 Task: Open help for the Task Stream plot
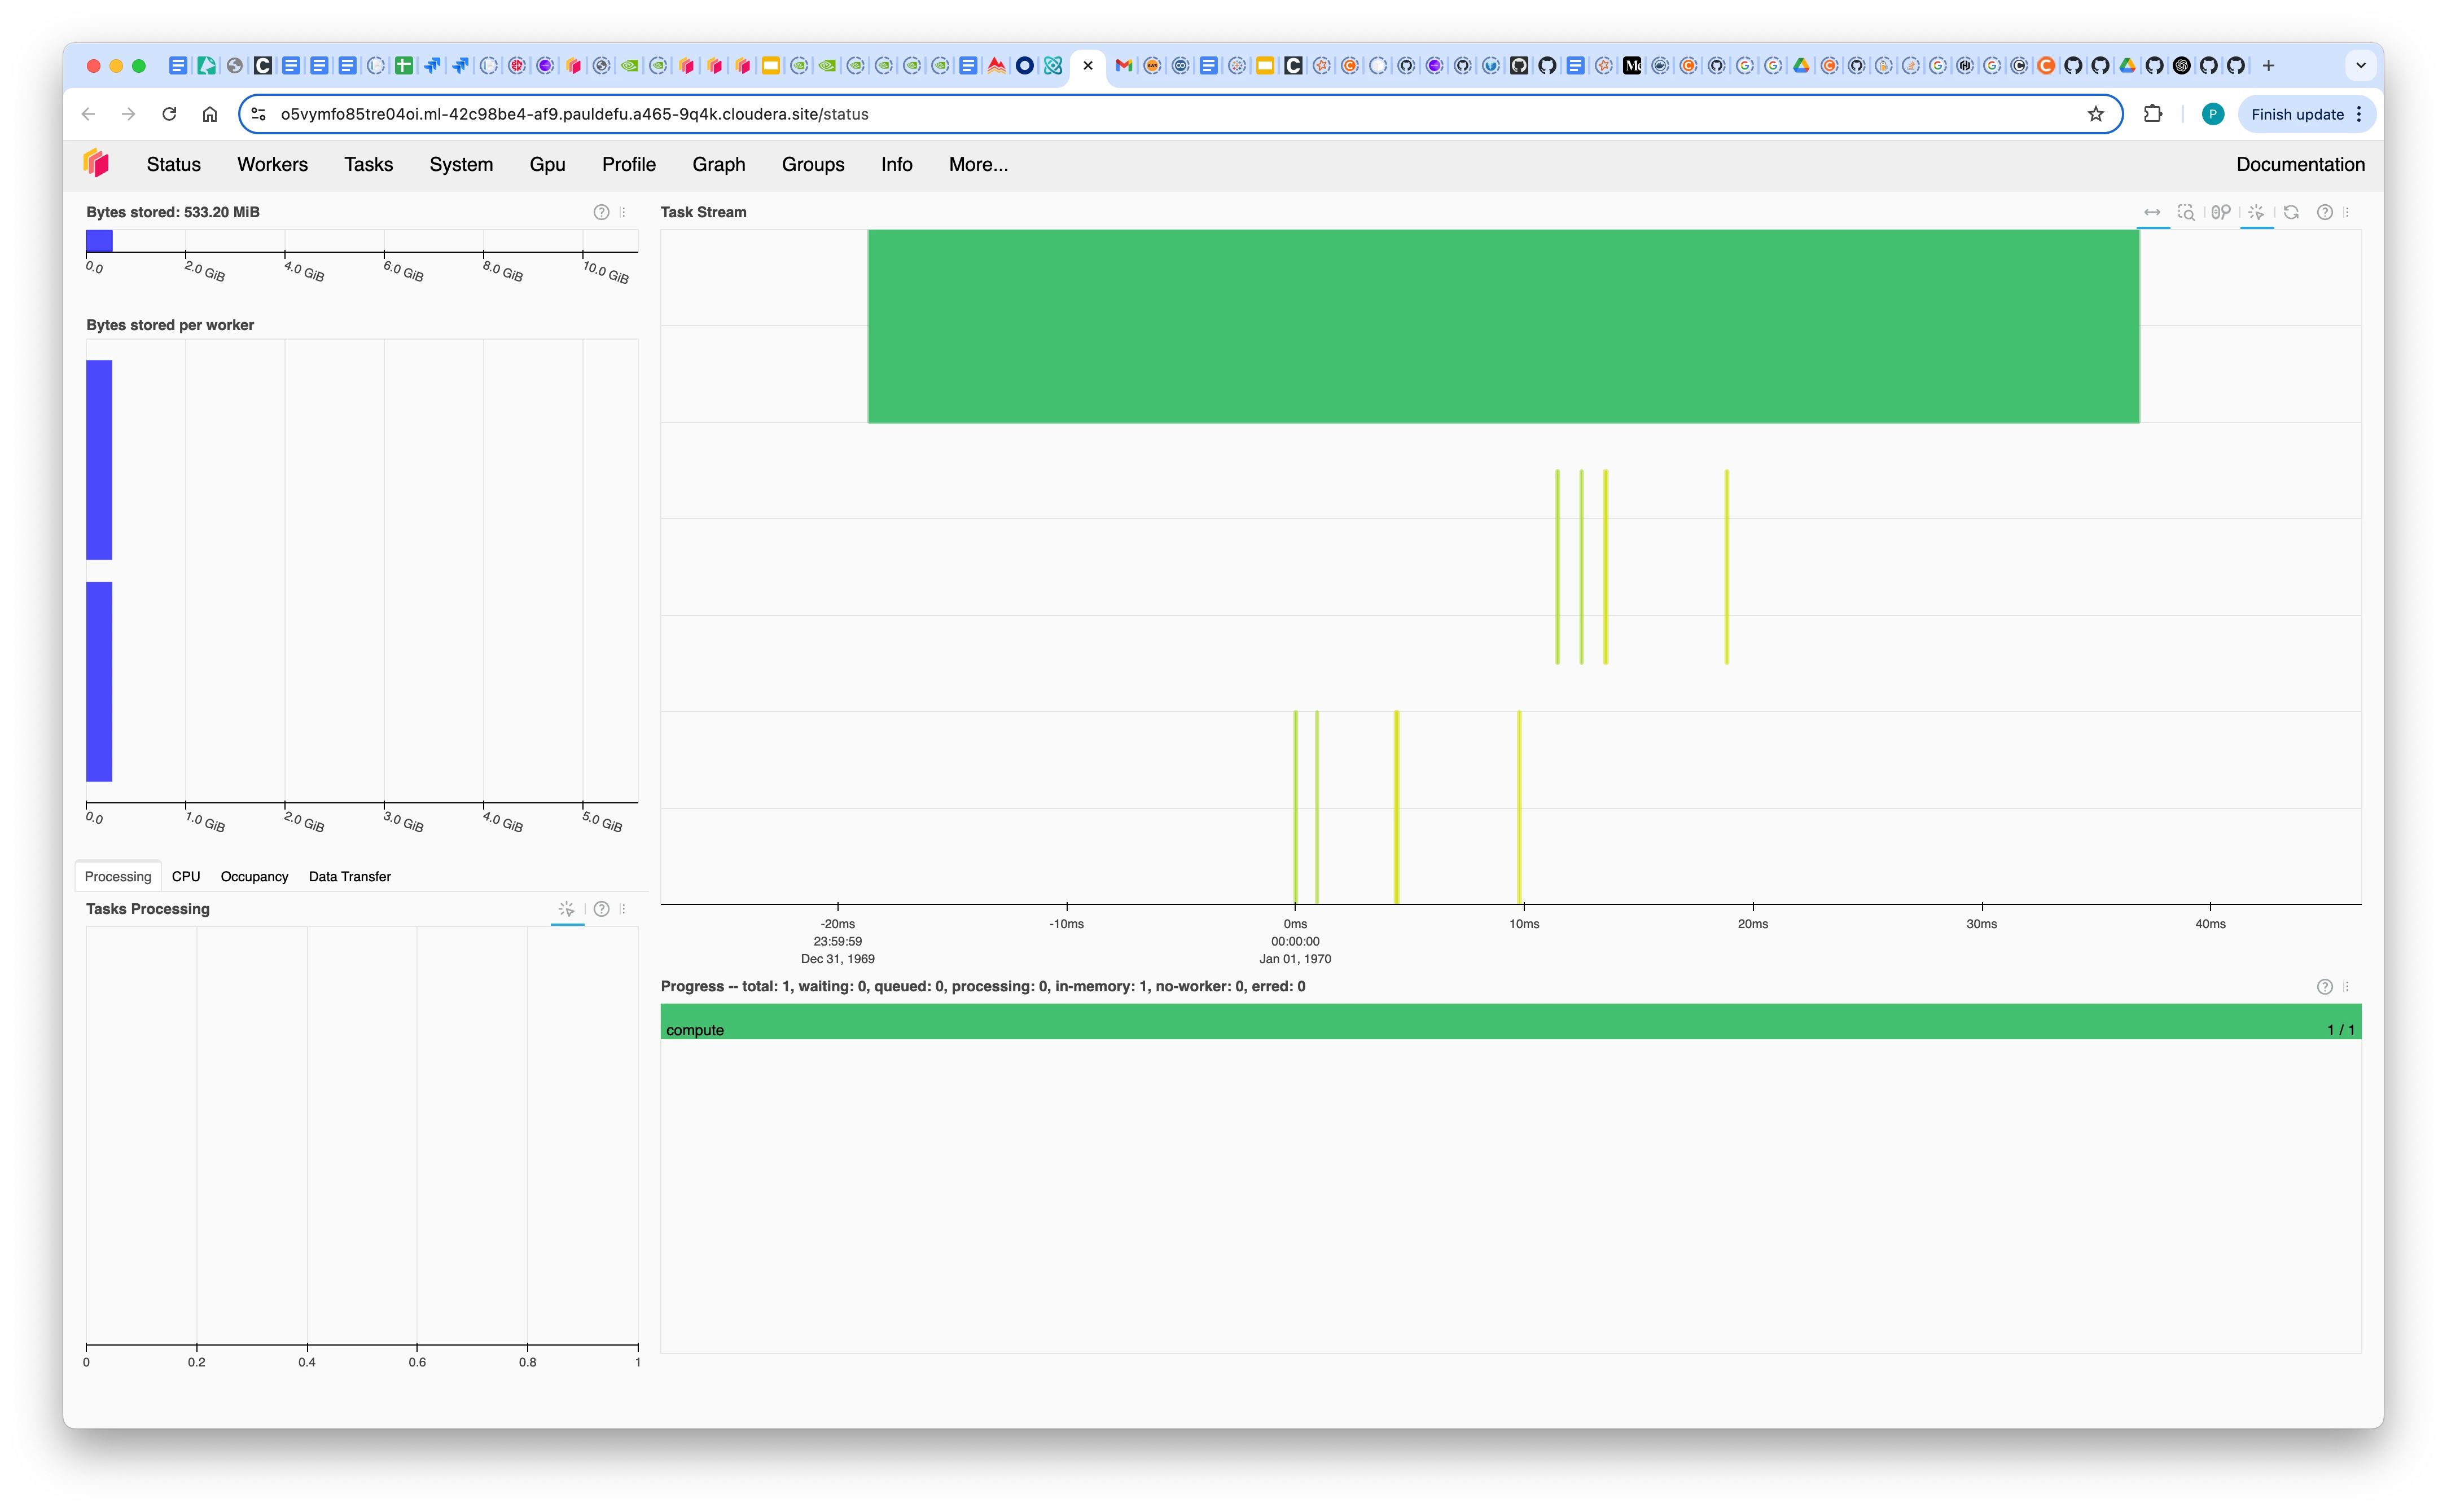[x=2325, y=212]
